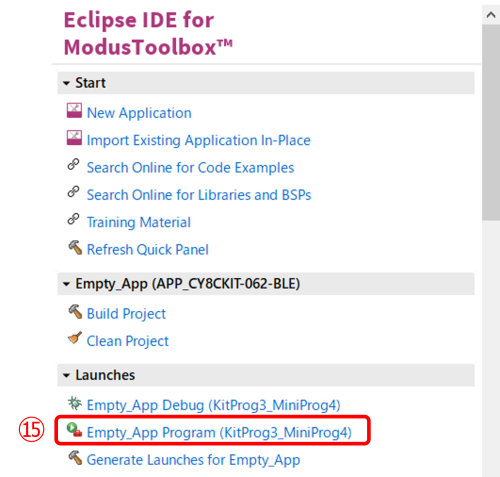The height and width of the screenshot is (477, 500).
Task: Collapse the Empty_App (APP_CY8CKIT-062-BLE) section
Action: [x=66, y=284]
